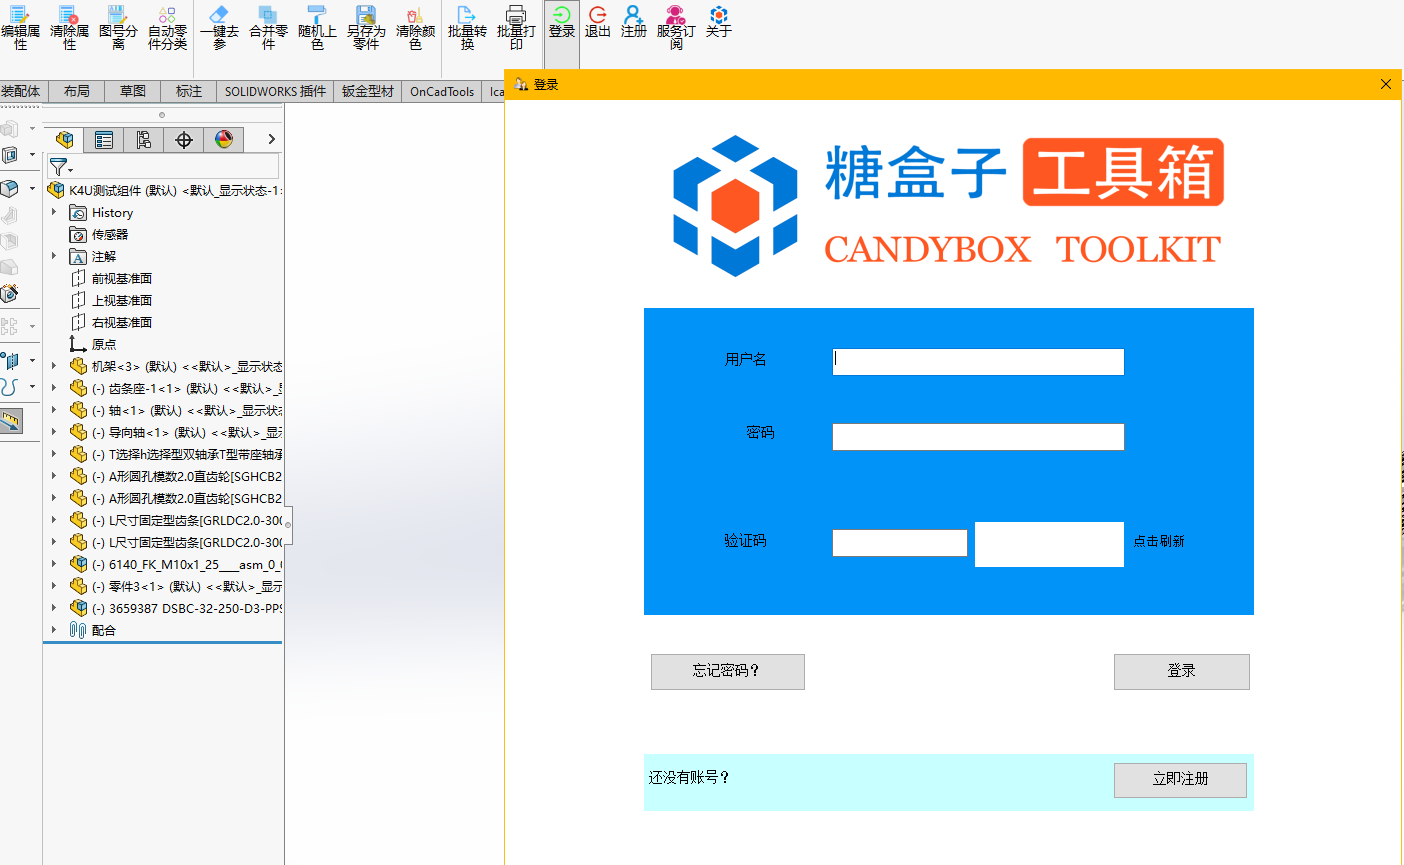Open the SOLIDWORKS 插件 tab
The width and height of the screenshot is (1404, 865).
(x=275, y=91)
